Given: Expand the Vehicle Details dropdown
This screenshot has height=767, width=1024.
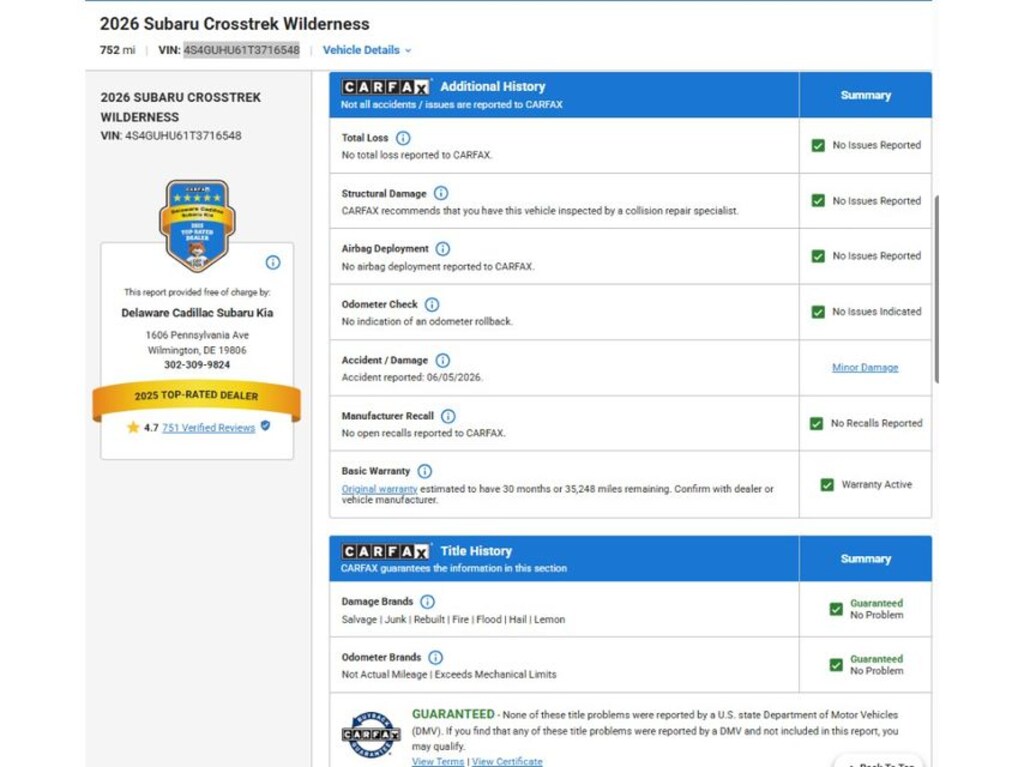Looking at the screenshot, I should click(x=367, y=50).
